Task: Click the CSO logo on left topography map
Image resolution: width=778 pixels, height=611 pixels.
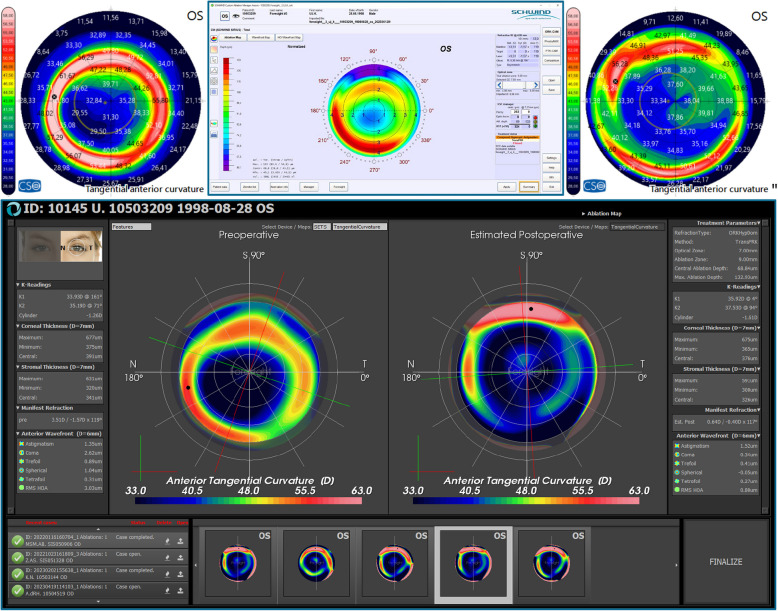Action: point(31,184)
